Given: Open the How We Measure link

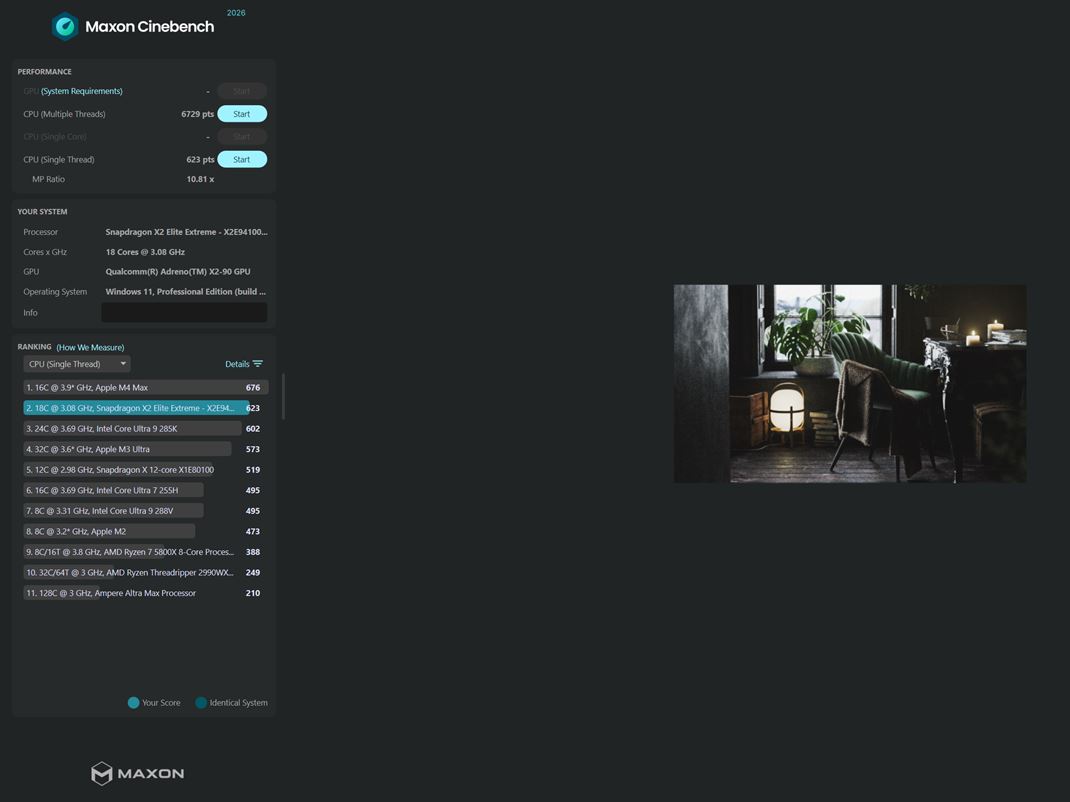Looking at the screenshot, I should [90, 347].
